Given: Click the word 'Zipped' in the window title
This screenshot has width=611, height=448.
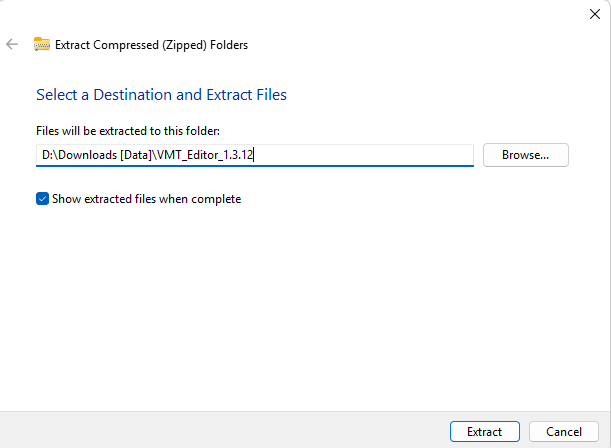Looking at the screenshot, I should 184,45.
